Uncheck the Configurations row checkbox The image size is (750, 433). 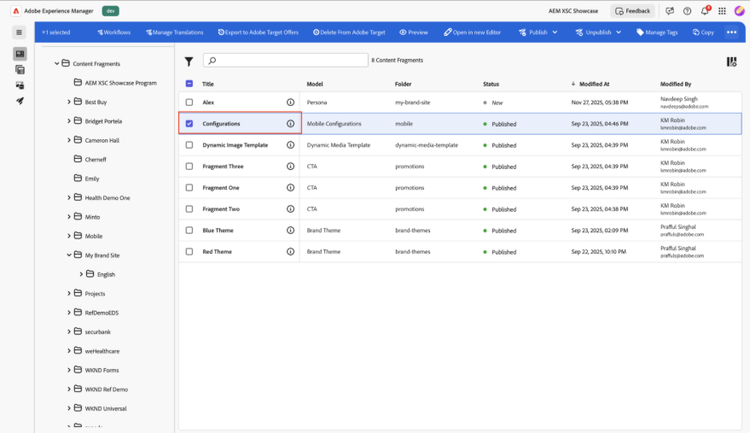pyautogui.click(x=189, y=124)
